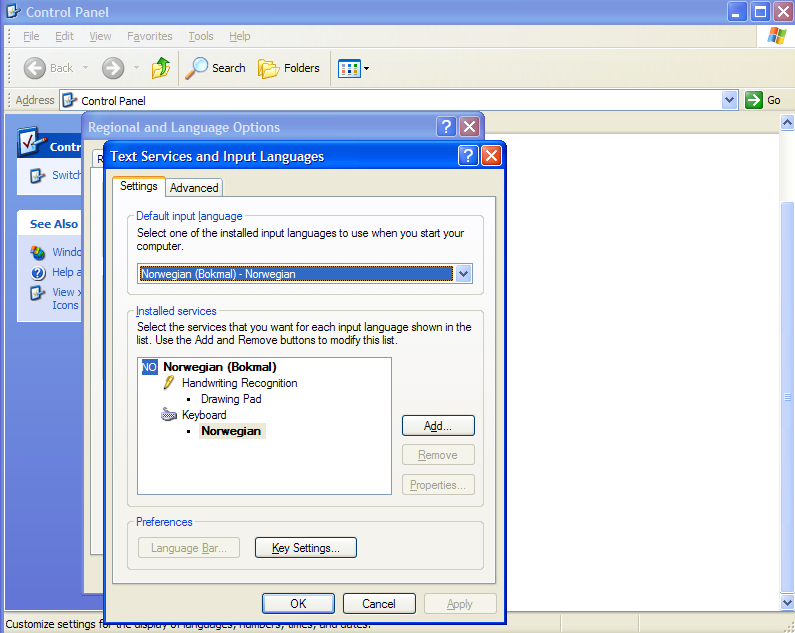Switch to the Advanced tab
The width and height of the screenshot is (795, 633).
[194, 188]
